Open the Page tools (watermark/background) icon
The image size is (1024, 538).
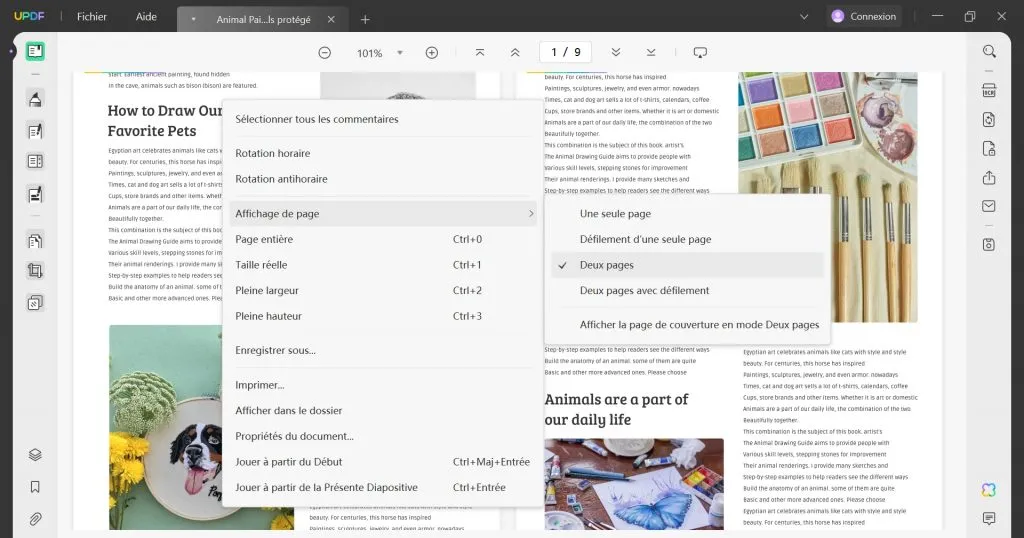click(35, 303)
